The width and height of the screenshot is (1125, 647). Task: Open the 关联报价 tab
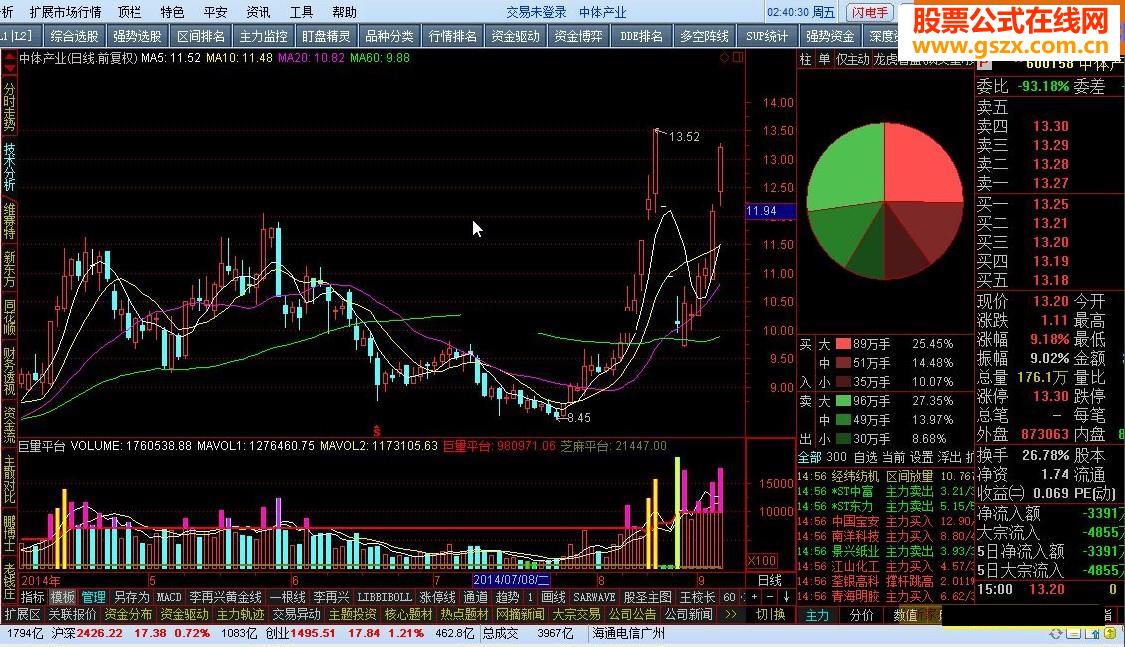72,615
